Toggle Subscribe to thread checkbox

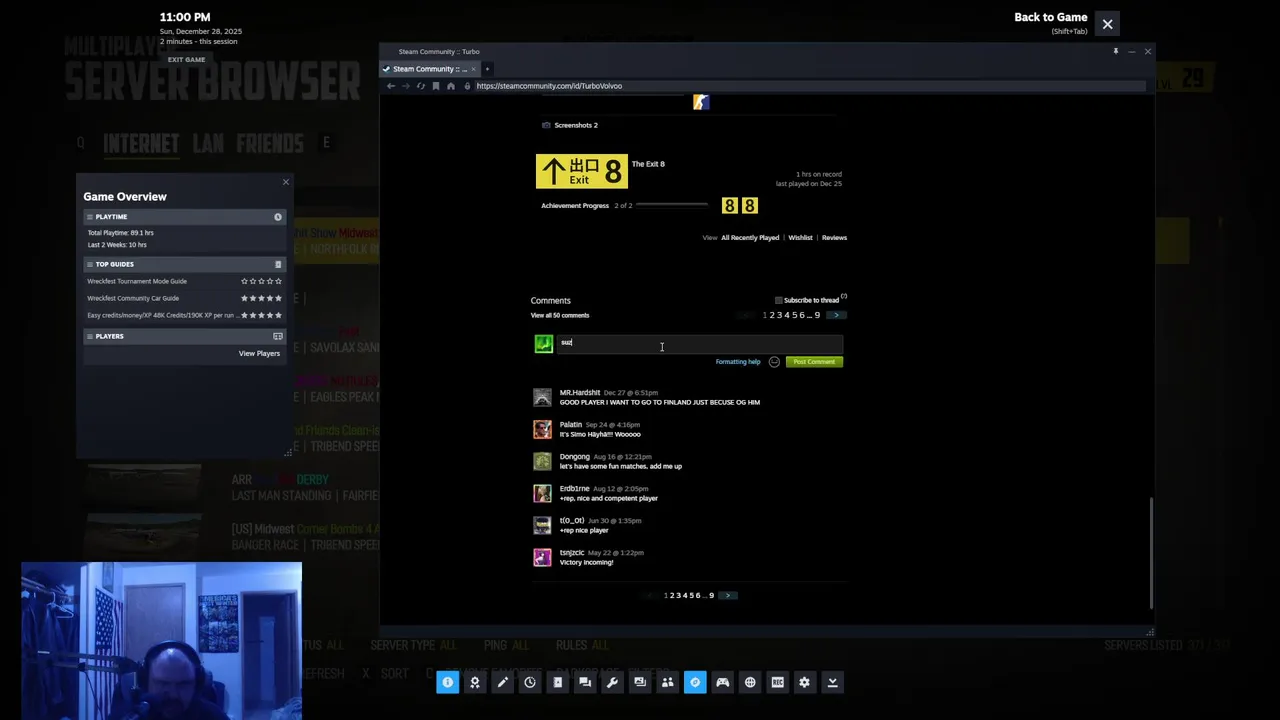(x=779, y=300)
